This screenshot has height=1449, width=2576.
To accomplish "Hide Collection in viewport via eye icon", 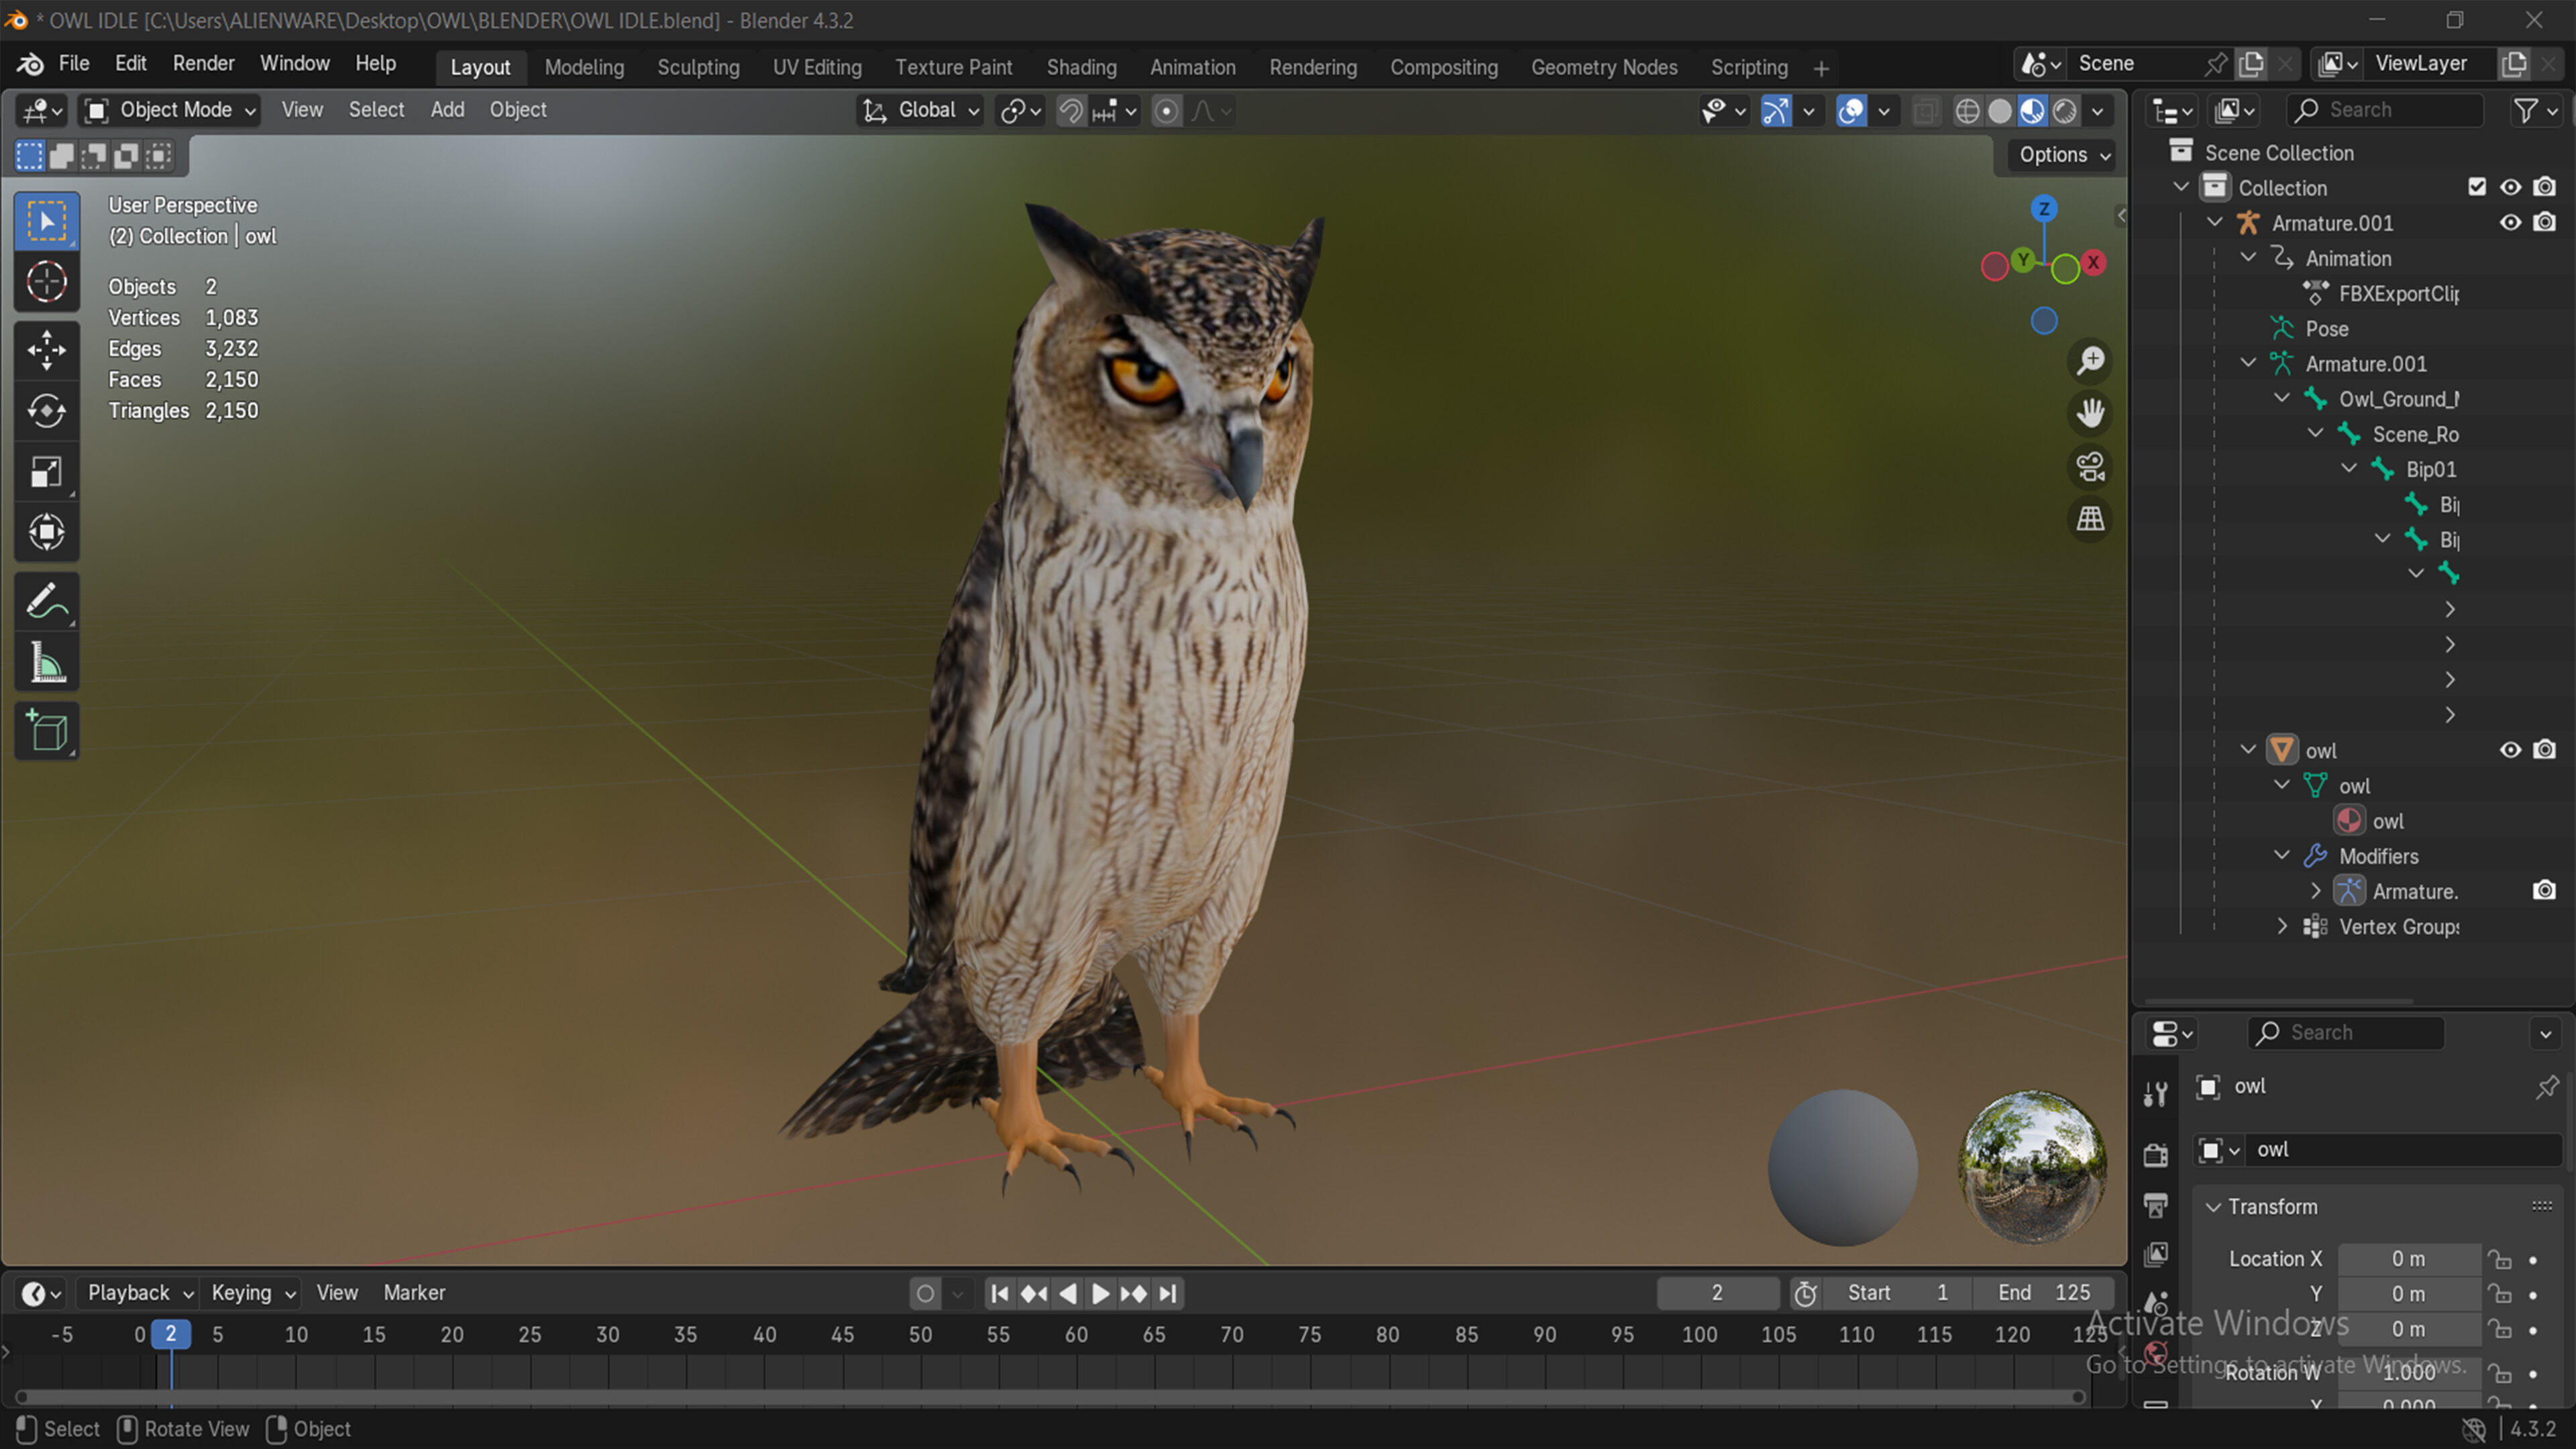I will pyautogui.click(x=2510, y=187).
